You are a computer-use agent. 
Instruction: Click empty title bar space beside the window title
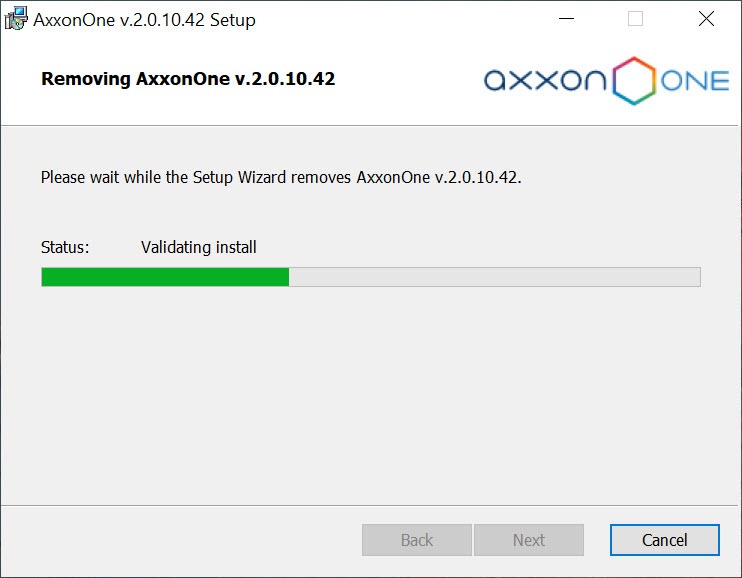click(400, 20)
